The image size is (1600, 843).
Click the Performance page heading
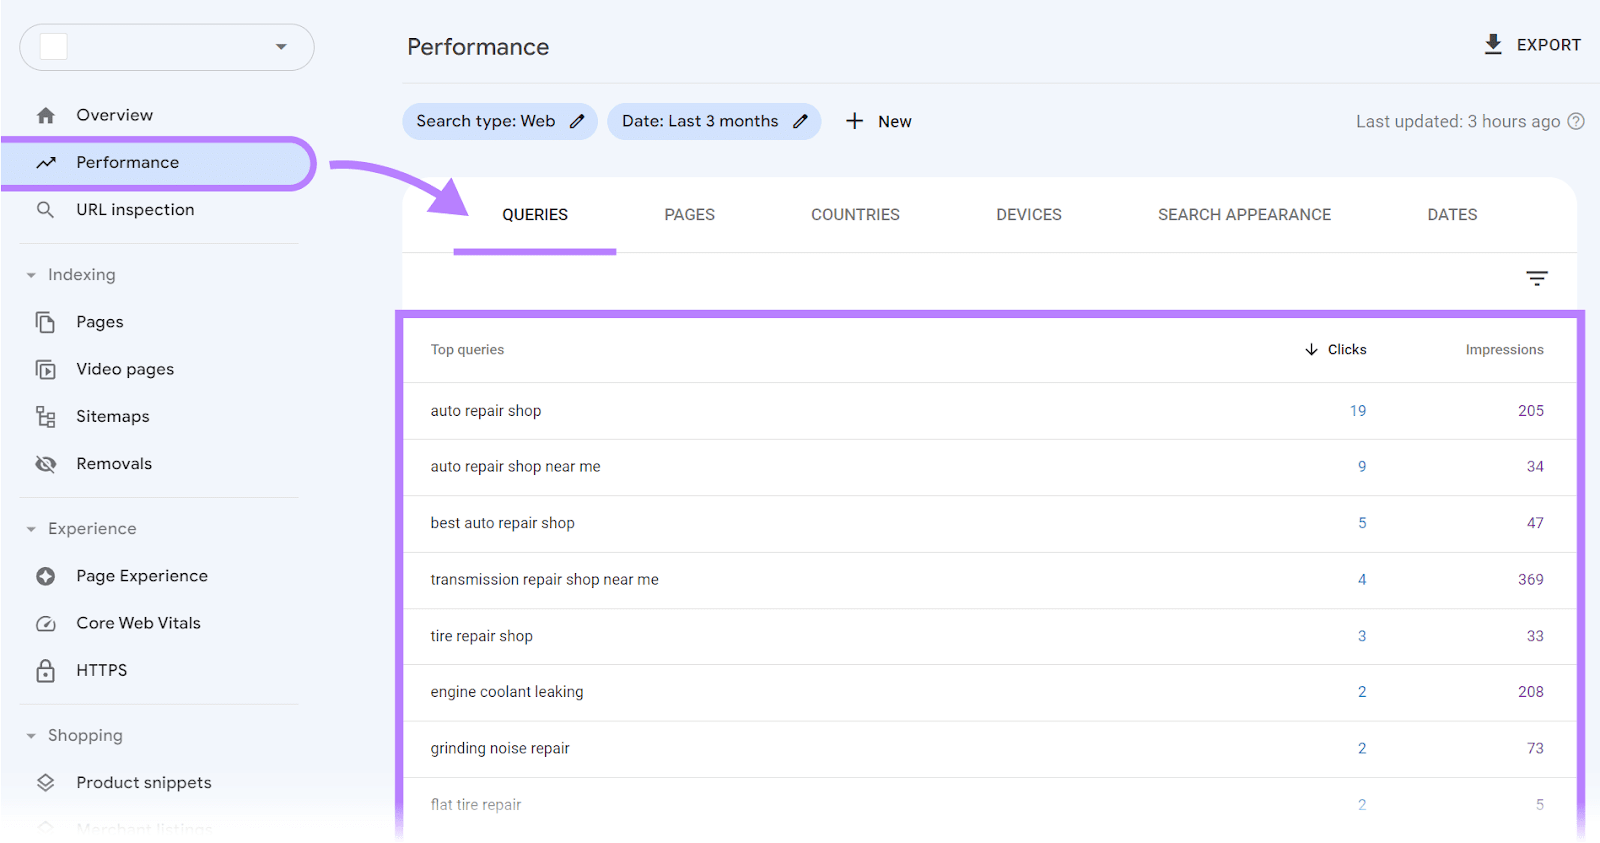point(478,47)
